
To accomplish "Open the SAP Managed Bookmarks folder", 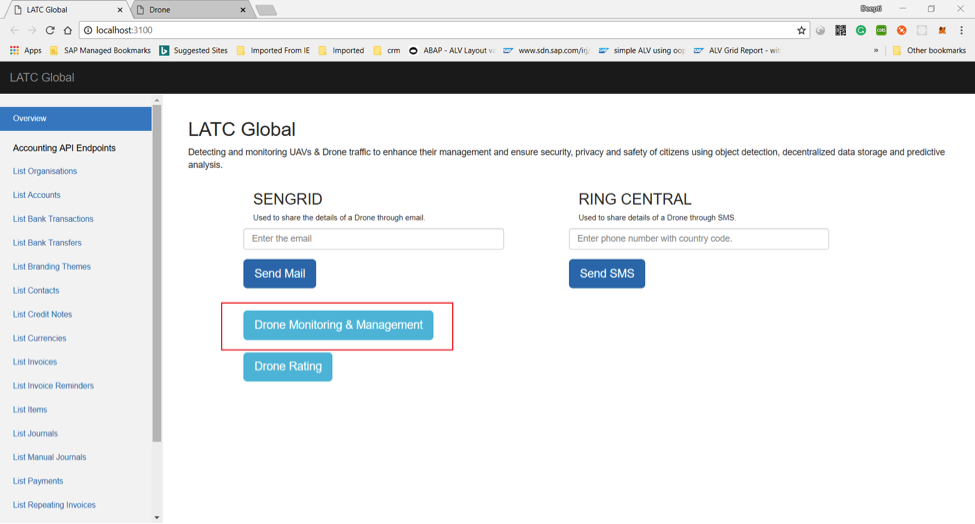I will pos(100,50).
